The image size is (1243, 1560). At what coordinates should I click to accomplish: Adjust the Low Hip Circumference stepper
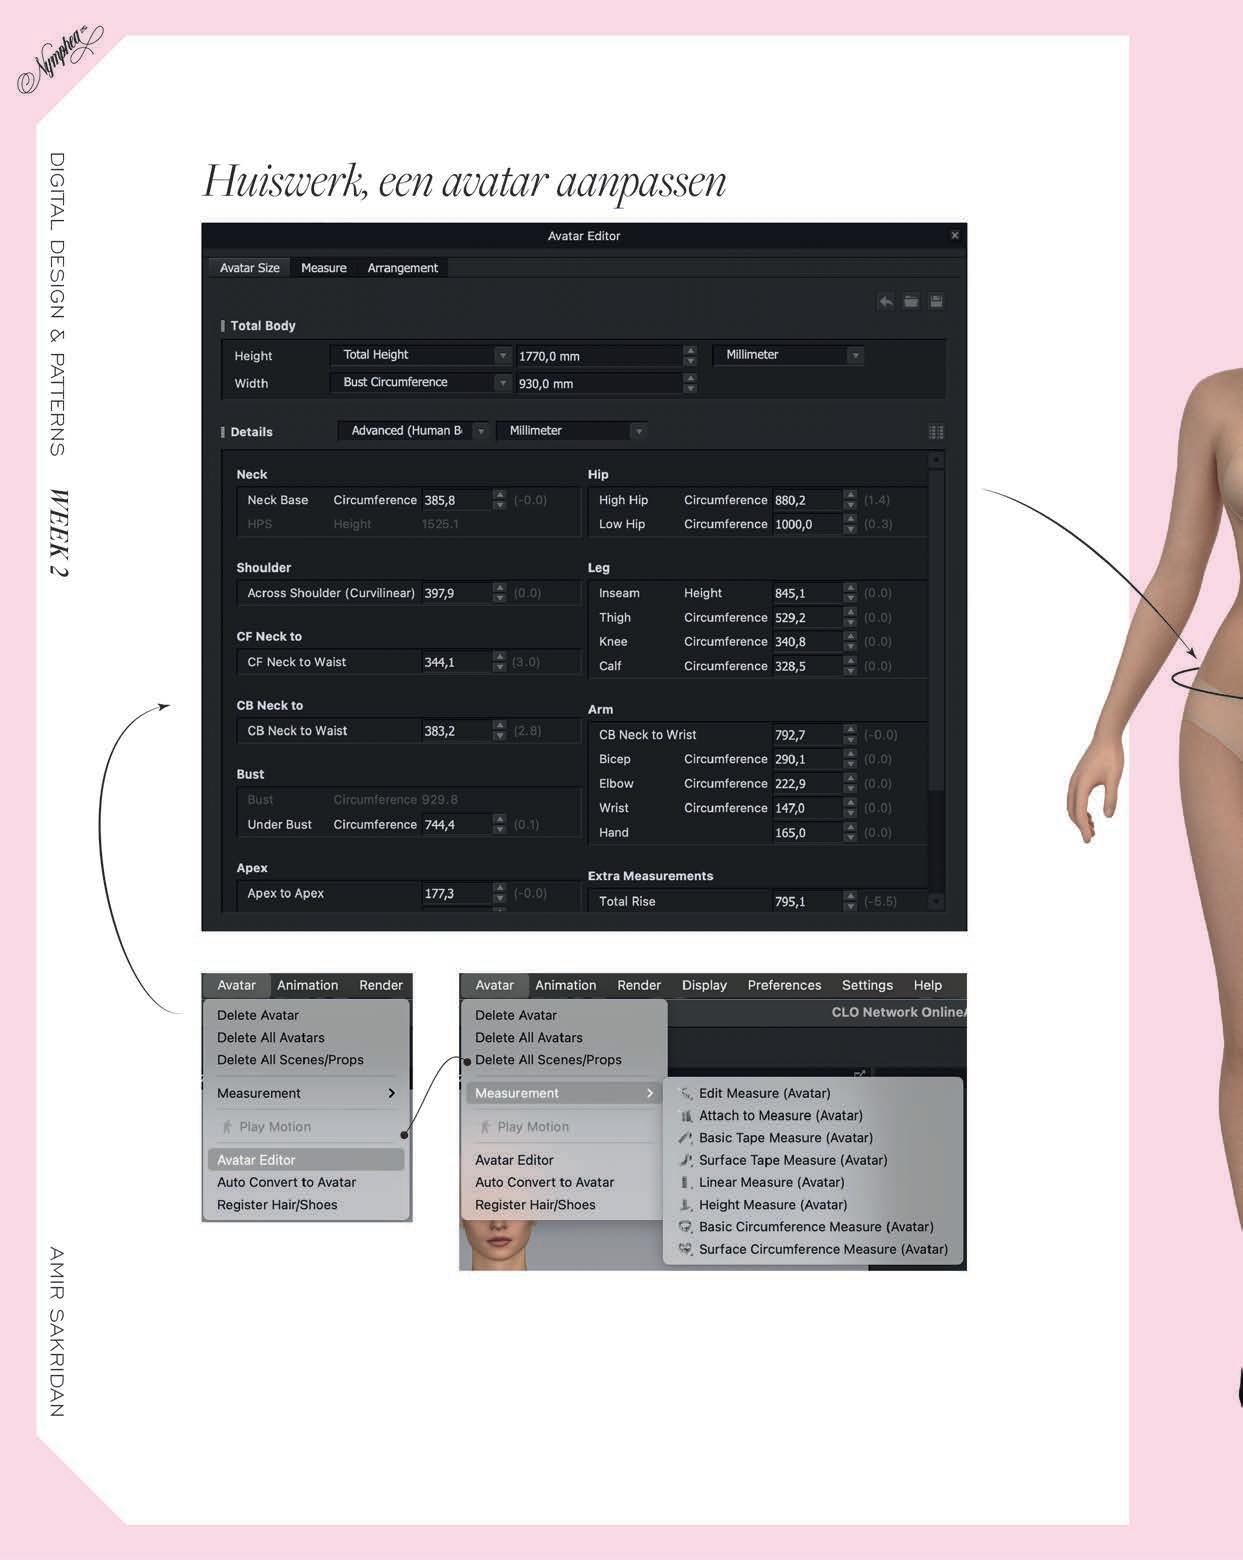(x=850, y=524)
